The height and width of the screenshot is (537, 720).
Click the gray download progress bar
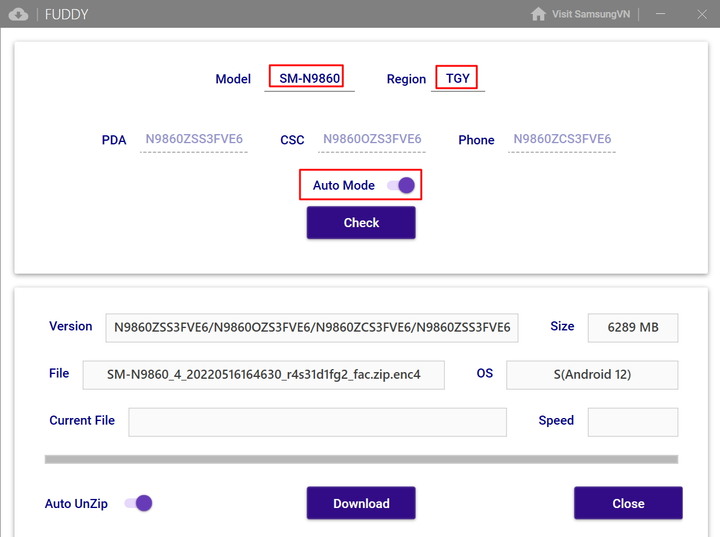[361, 459]
